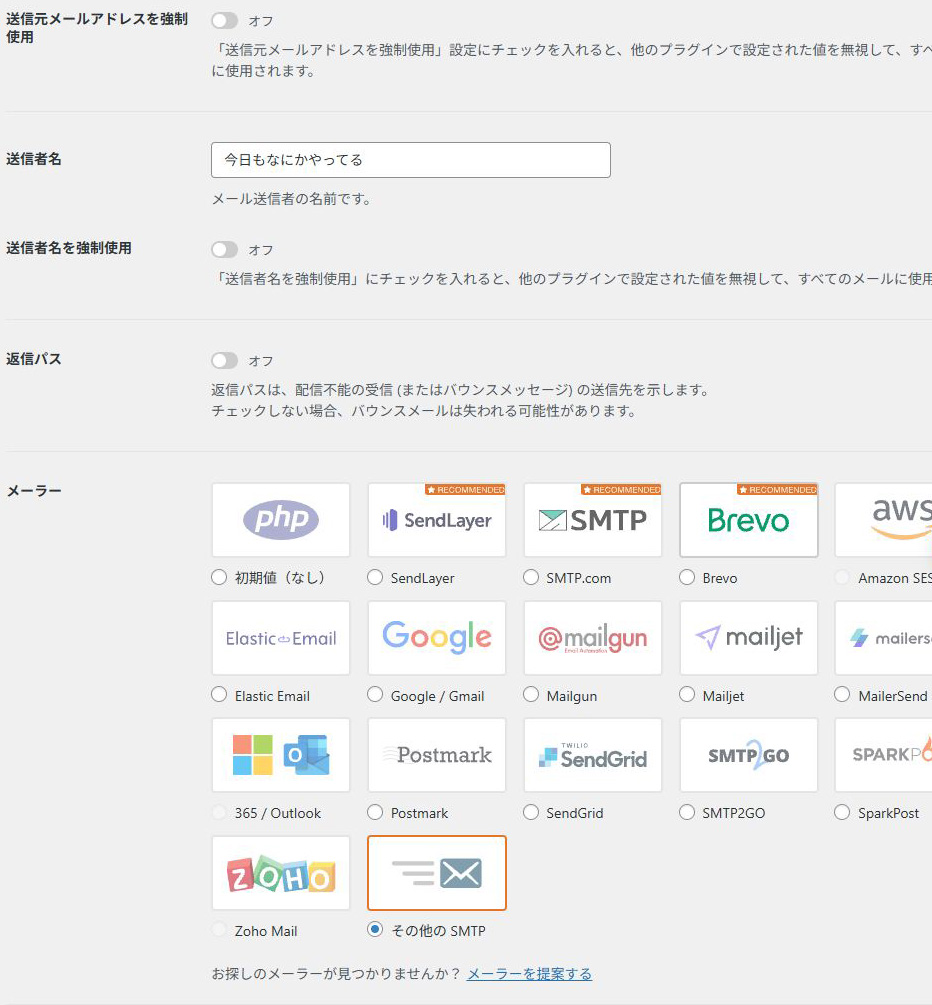Click the SparkPost logo card

(884, 755)
